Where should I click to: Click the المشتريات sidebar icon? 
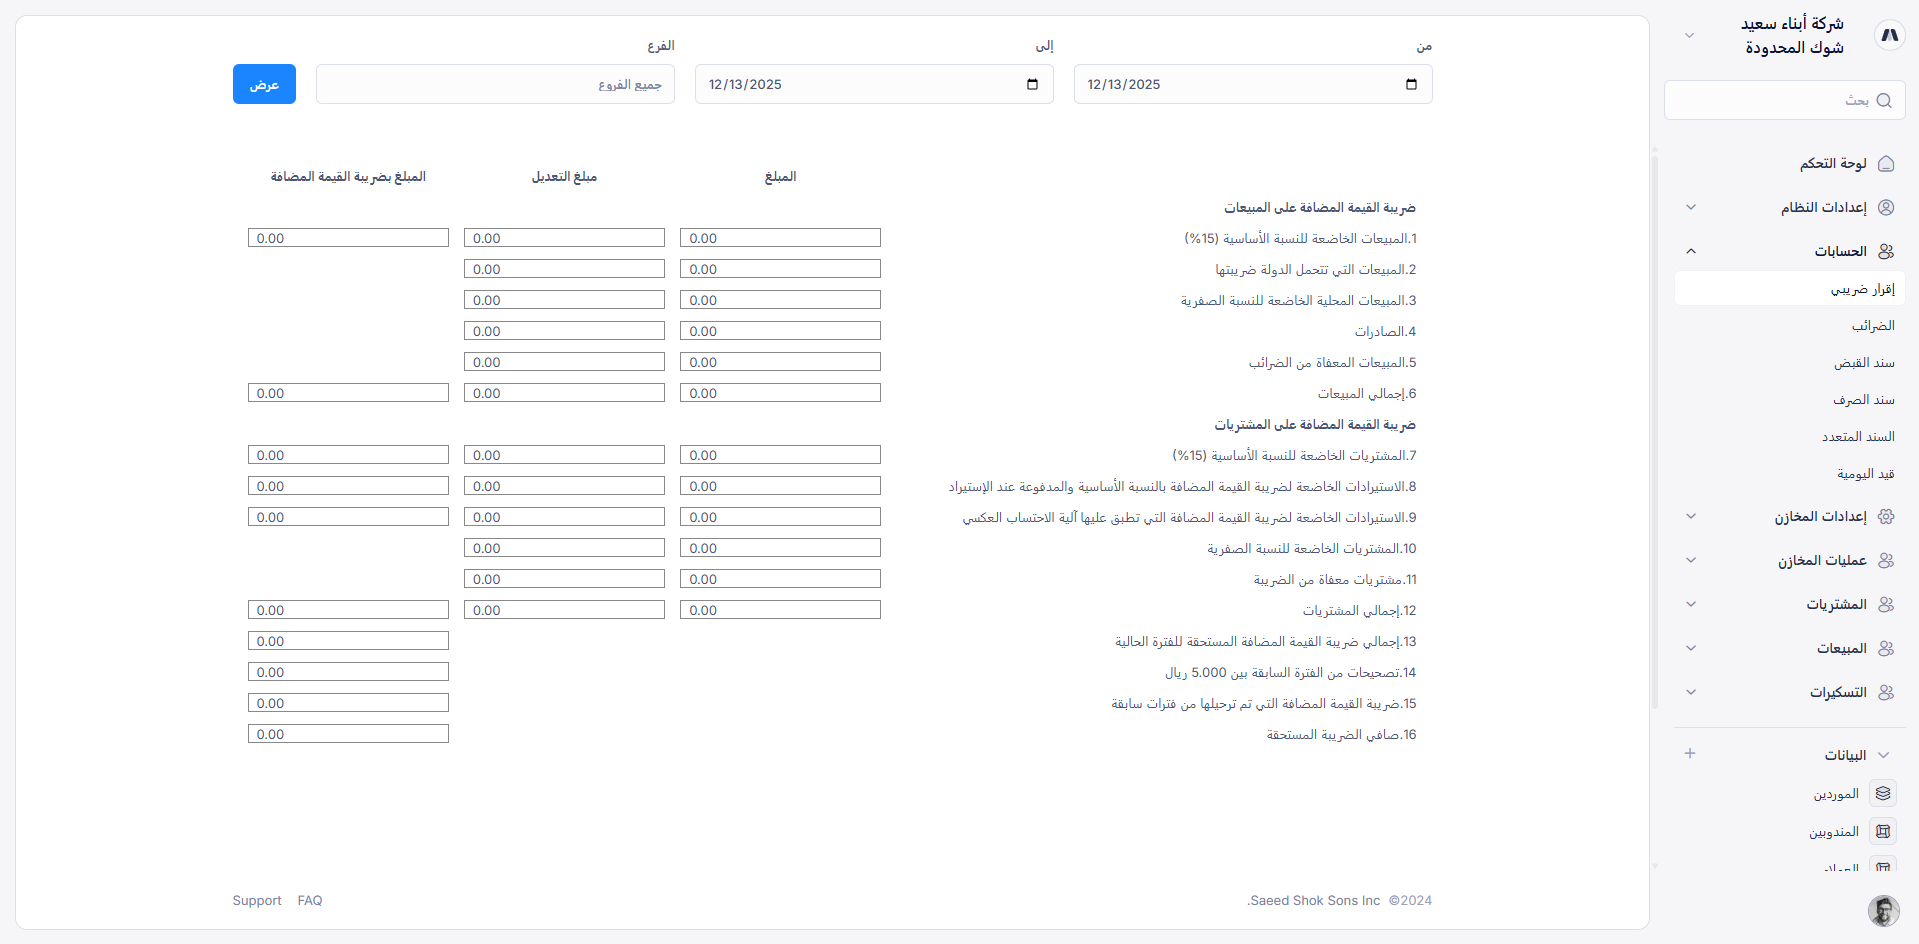point(1887,604)
